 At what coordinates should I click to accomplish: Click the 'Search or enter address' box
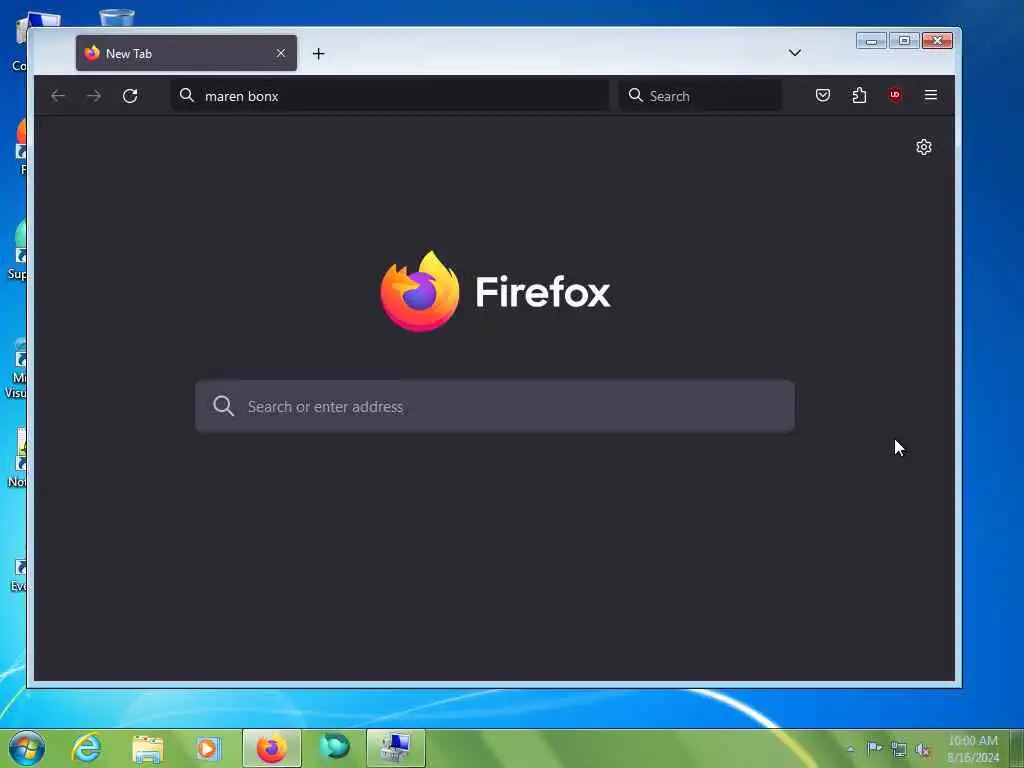pos(495,406)
